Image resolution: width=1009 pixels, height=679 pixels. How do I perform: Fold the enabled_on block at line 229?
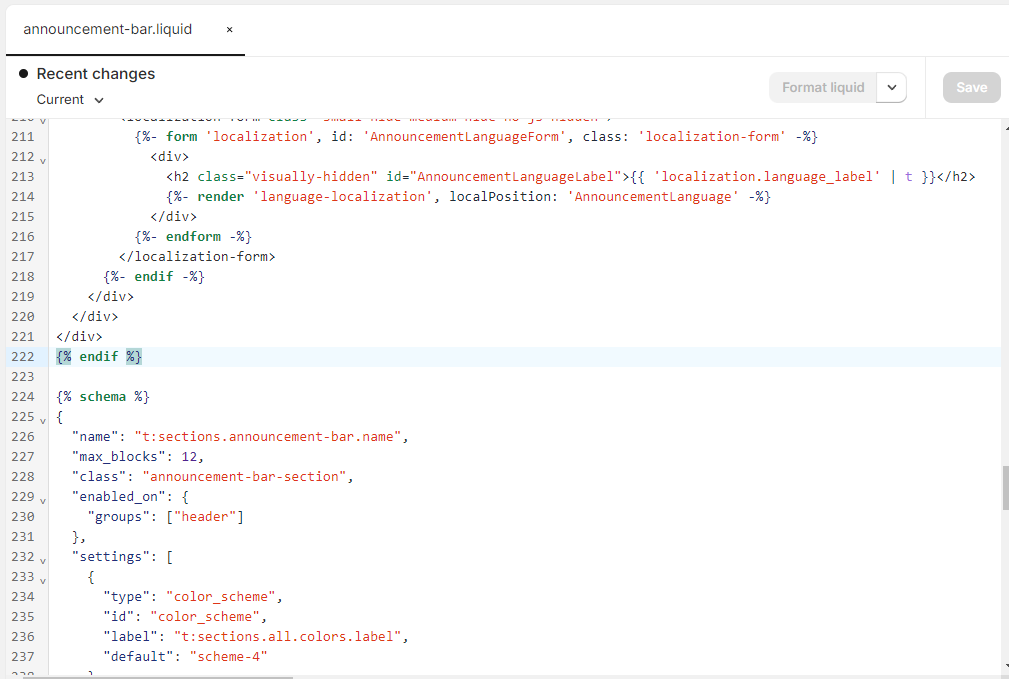tap(43, 498)
